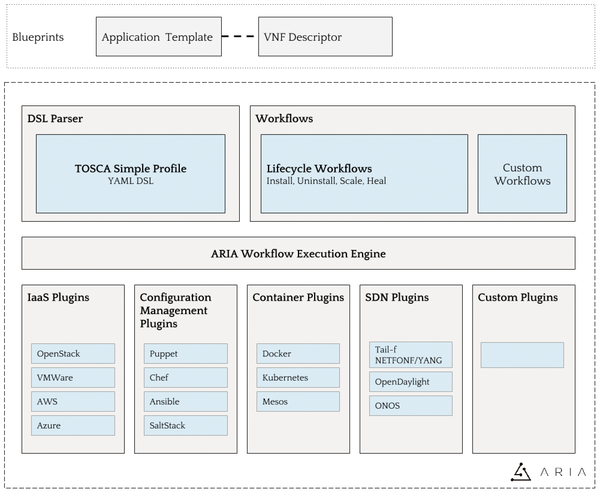Select the Kubernetes plugin box

[x=298, y=378]
